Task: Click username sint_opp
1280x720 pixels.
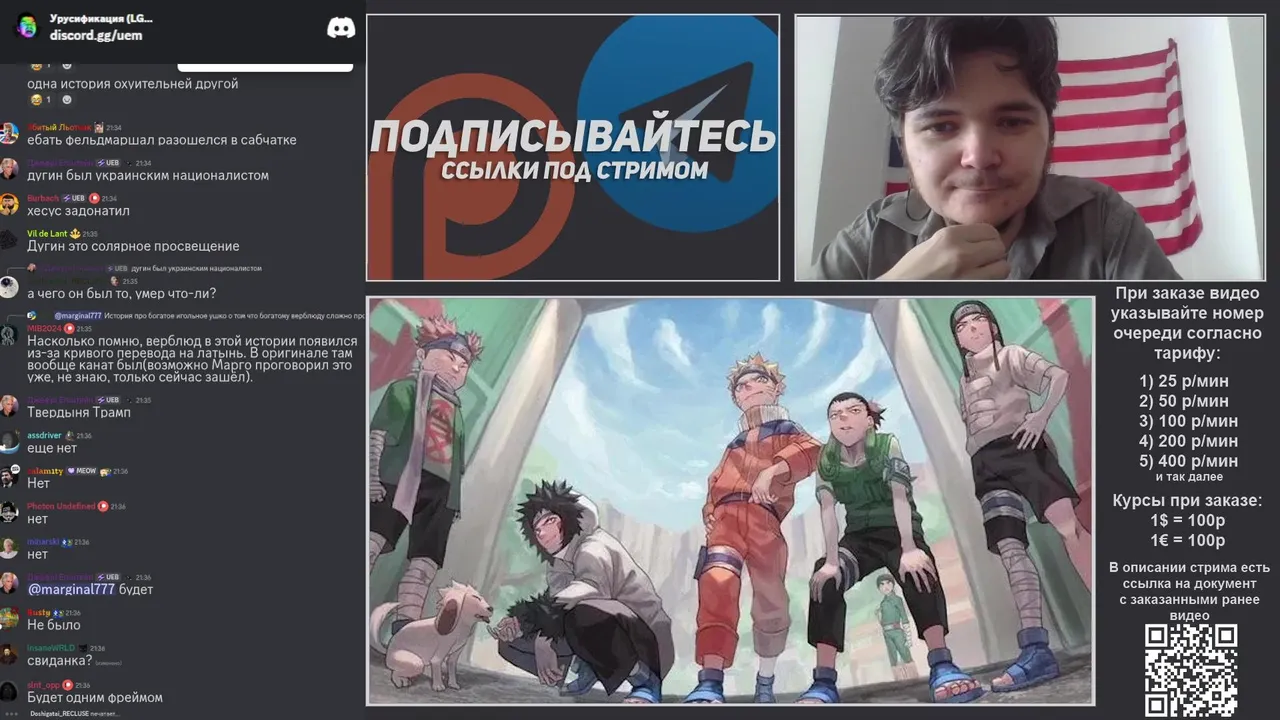Action: click(43, 685)
